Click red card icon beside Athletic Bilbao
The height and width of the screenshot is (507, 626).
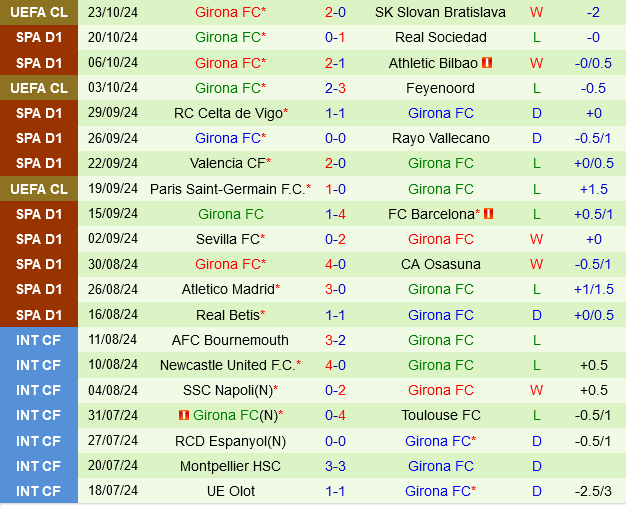click(487, 63)
